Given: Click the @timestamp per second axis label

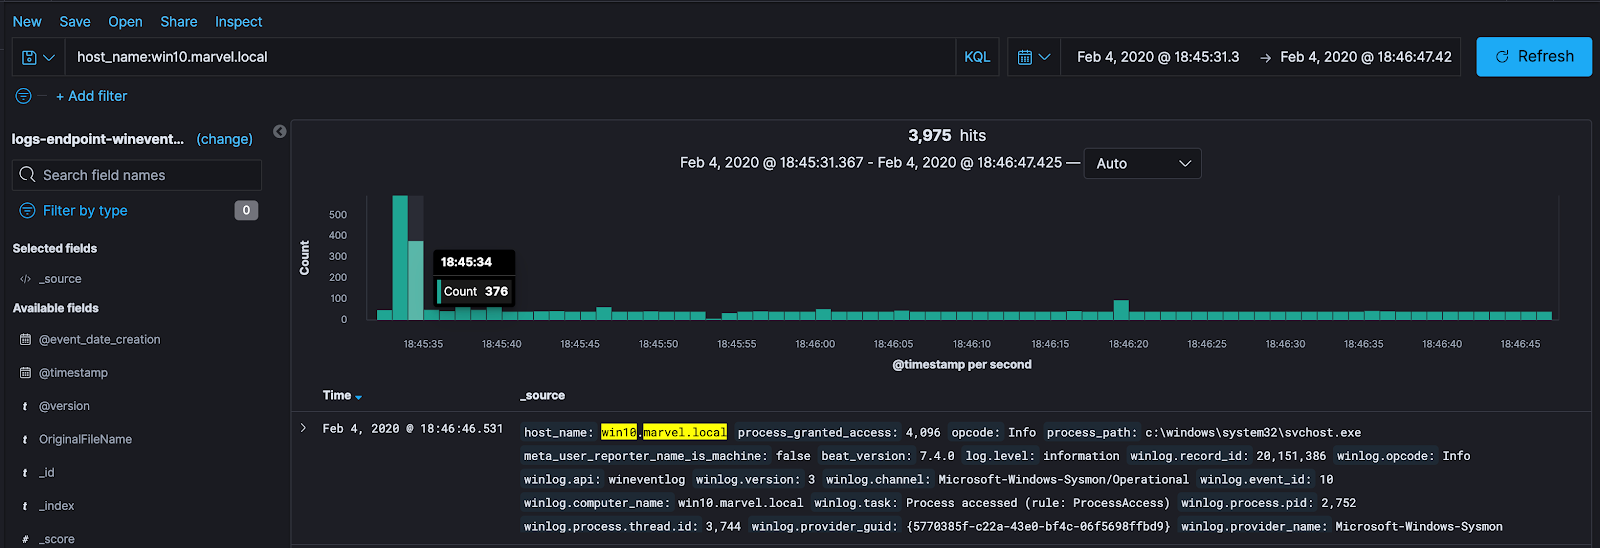Looking at the screenshot, I should 962,365.
